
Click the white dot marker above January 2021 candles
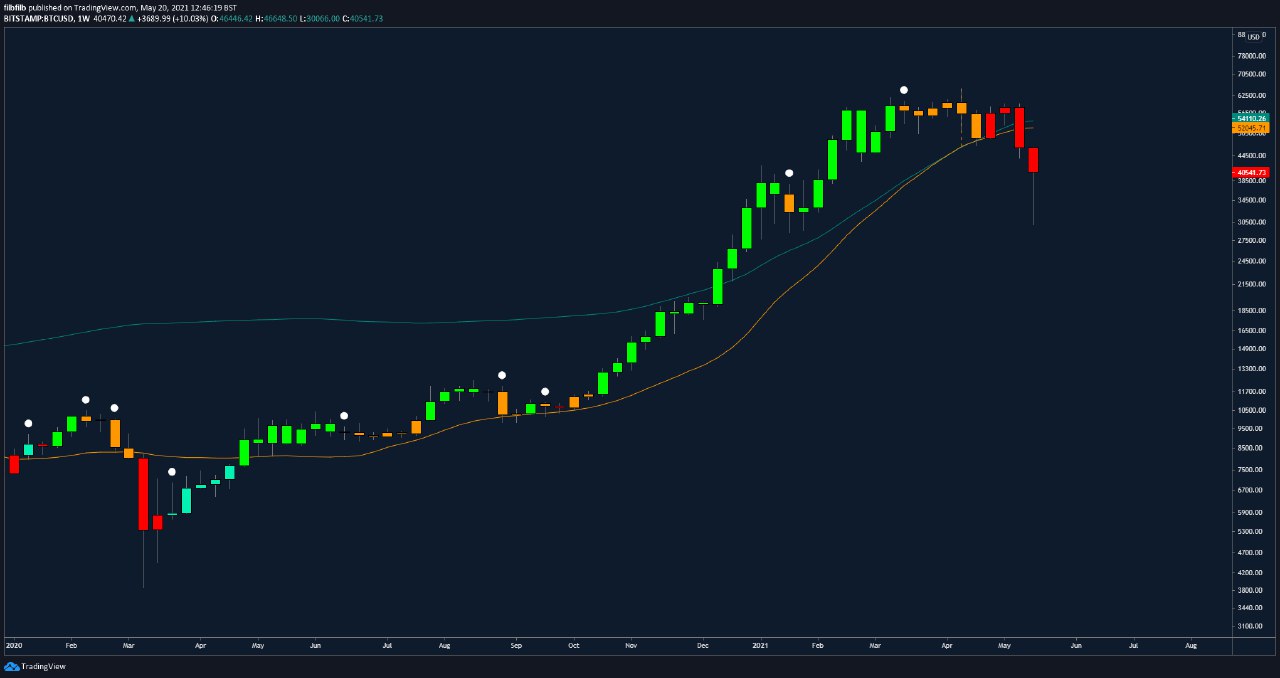click(789, 173)
